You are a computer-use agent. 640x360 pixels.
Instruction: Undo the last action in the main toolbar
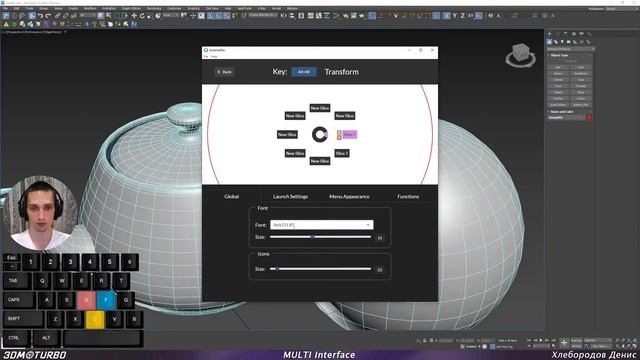point(40,16)
